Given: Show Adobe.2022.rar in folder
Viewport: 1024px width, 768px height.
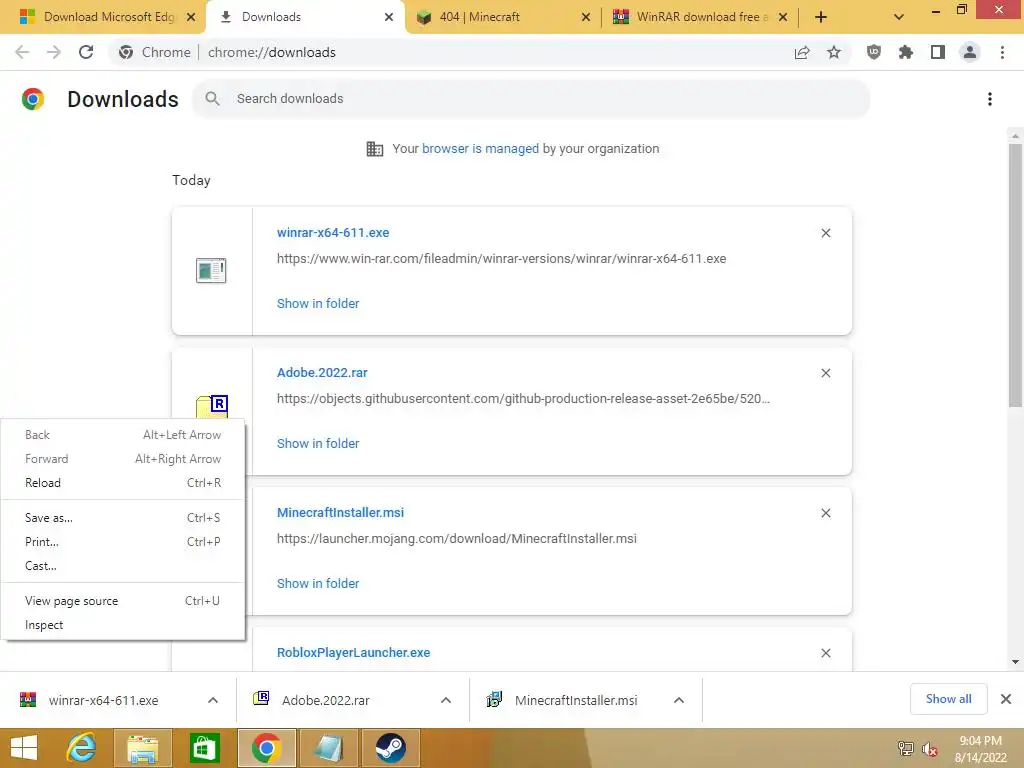Looking at the screenshot, I should pyautogui.click(x=318, y=443).
